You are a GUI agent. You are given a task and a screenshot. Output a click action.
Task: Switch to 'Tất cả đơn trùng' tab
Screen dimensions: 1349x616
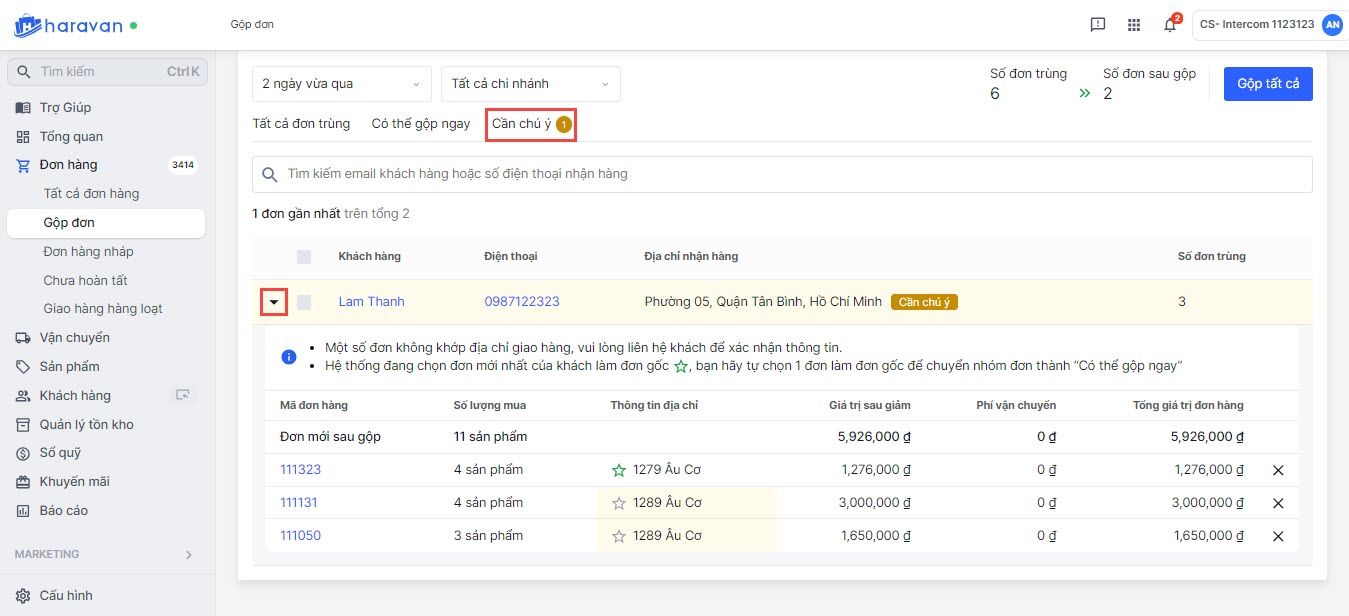click(x=301, y=124)
